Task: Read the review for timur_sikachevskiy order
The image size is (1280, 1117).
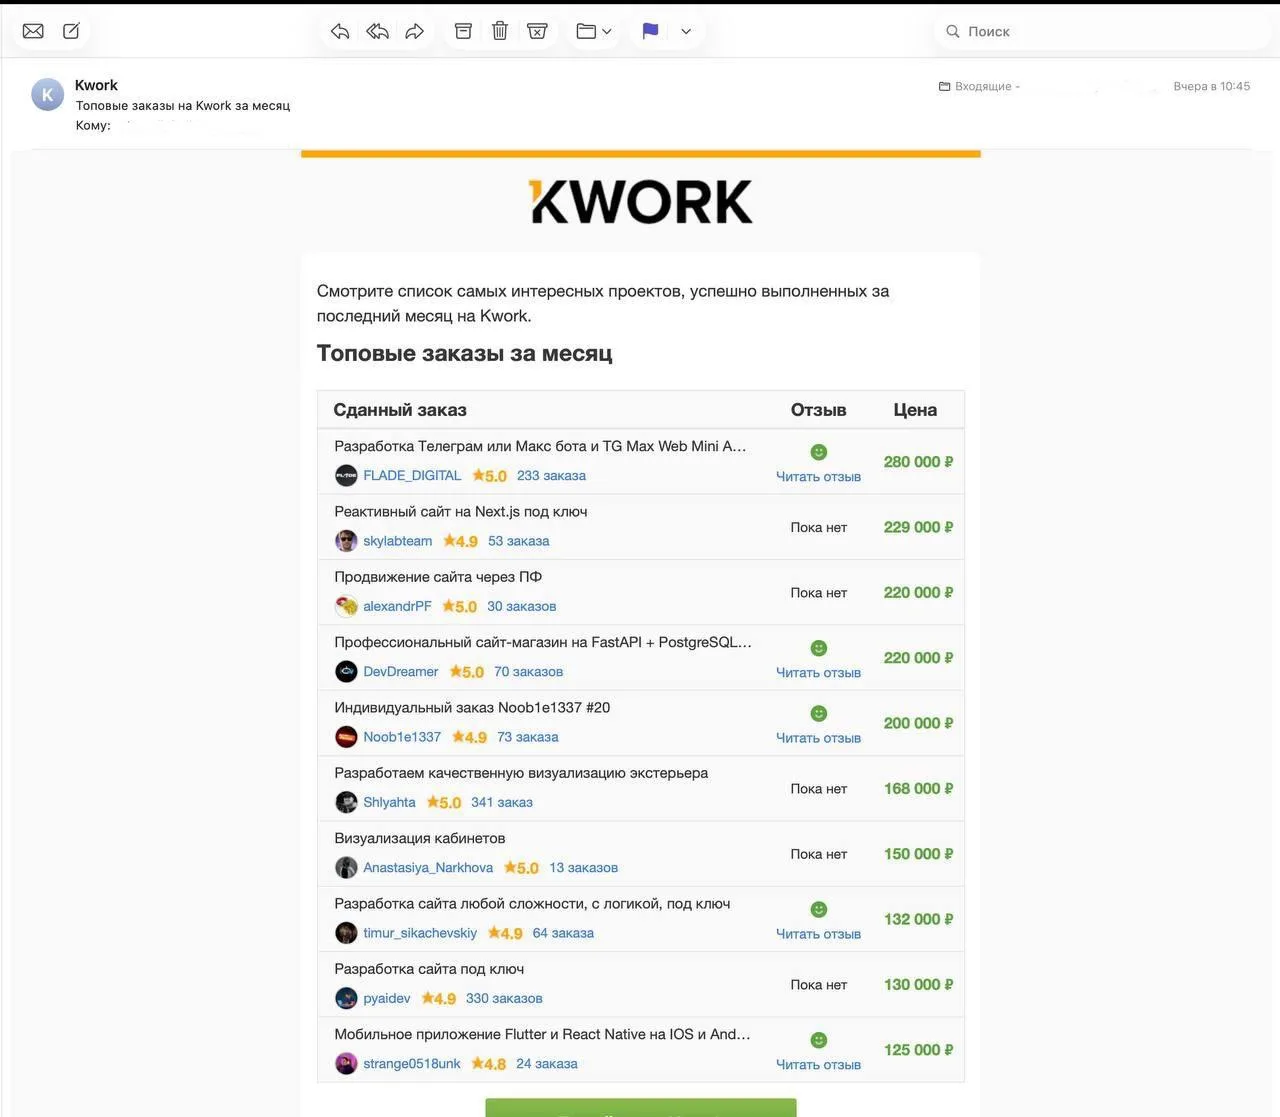Action: (818, 934)
